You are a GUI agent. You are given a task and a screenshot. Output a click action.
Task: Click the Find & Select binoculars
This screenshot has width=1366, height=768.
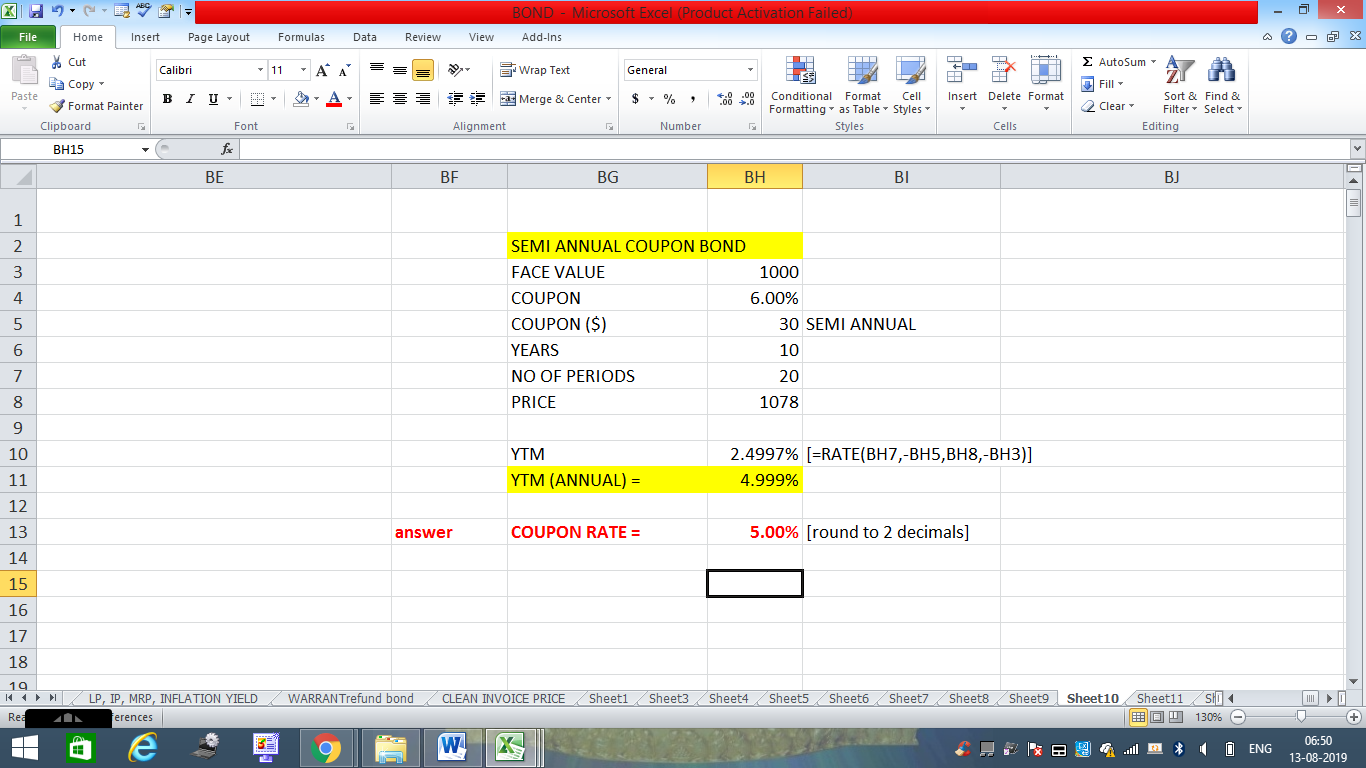click(1221, 72)
